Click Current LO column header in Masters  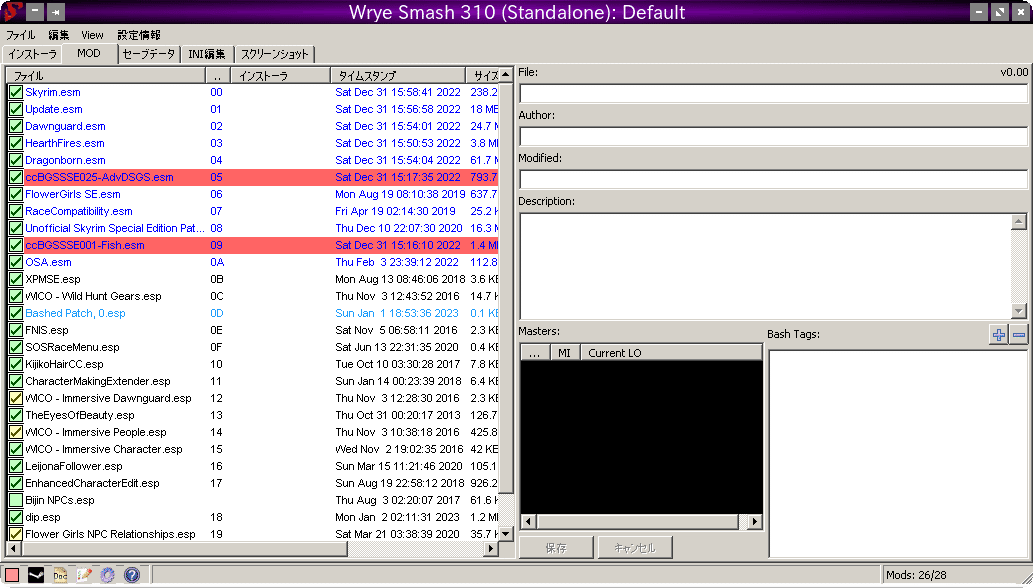(671, 353)
